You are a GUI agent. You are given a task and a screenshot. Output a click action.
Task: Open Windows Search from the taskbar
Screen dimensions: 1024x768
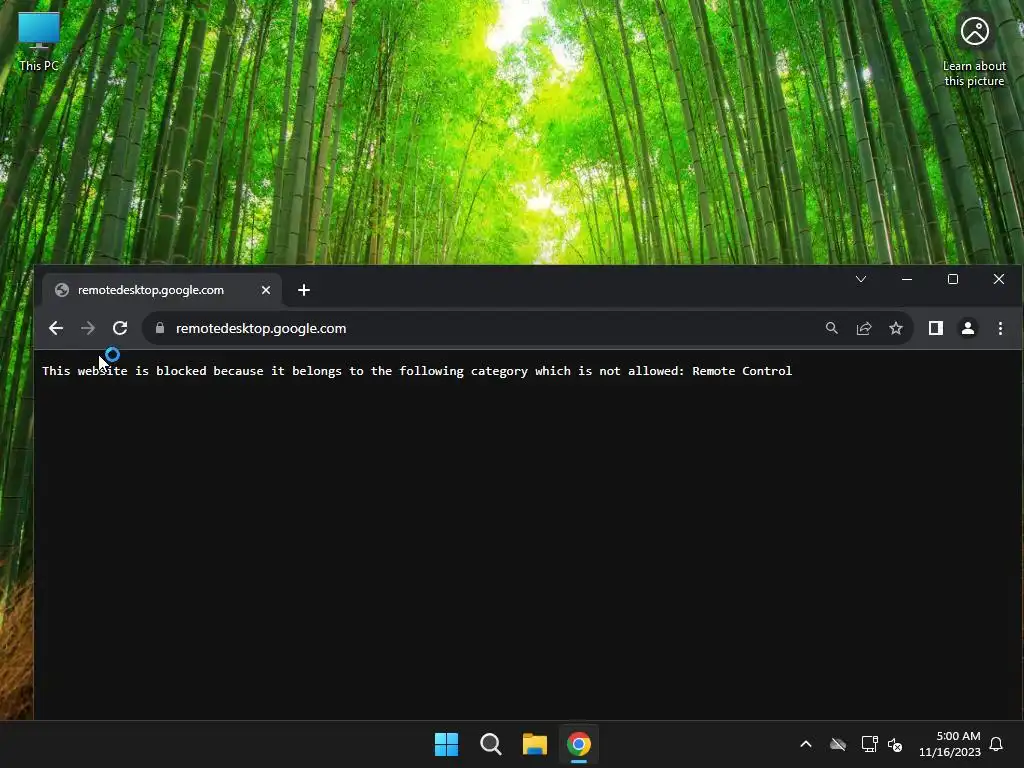pyautogui.click(x=490, y=744)
